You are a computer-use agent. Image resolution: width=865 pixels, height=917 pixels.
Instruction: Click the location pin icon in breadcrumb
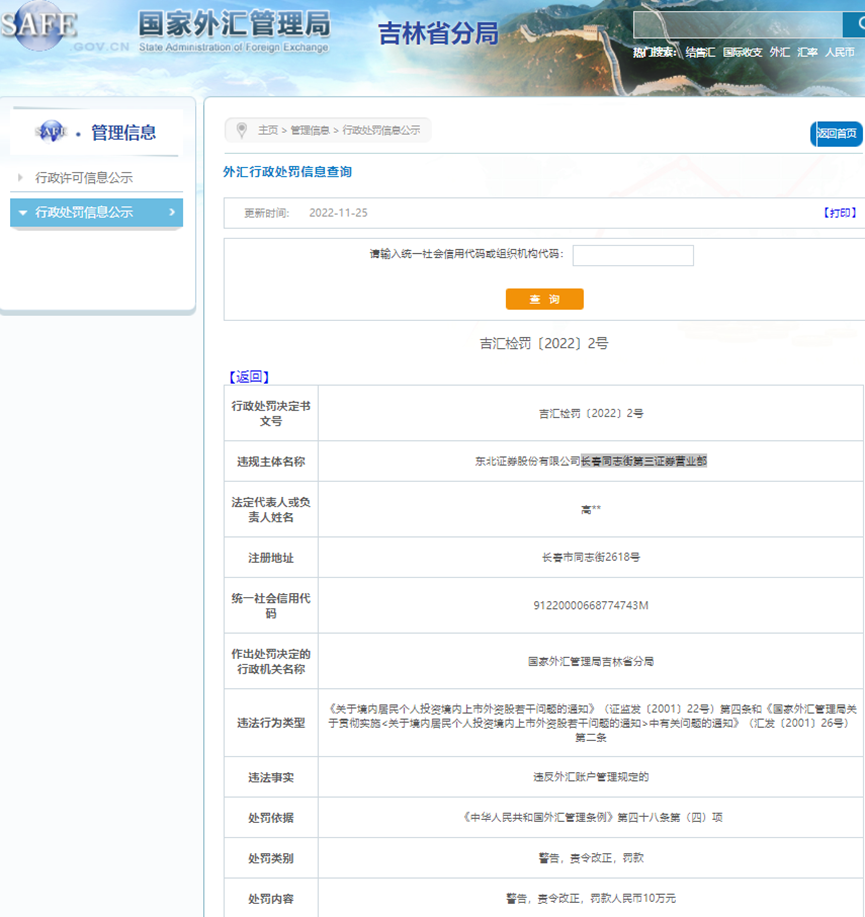click(241, 130)
